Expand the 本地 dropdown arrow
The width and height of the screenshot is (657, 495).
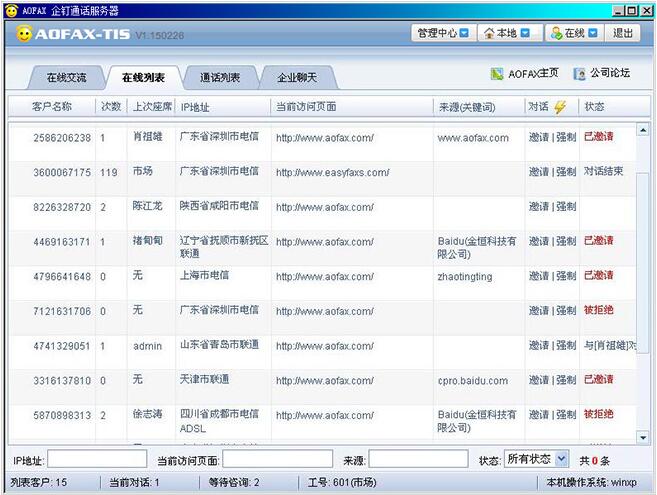coord(525,33)
